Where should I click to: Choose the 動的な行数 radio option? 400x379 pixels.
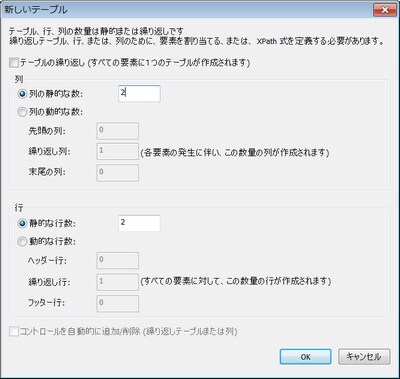pos(22,241)
